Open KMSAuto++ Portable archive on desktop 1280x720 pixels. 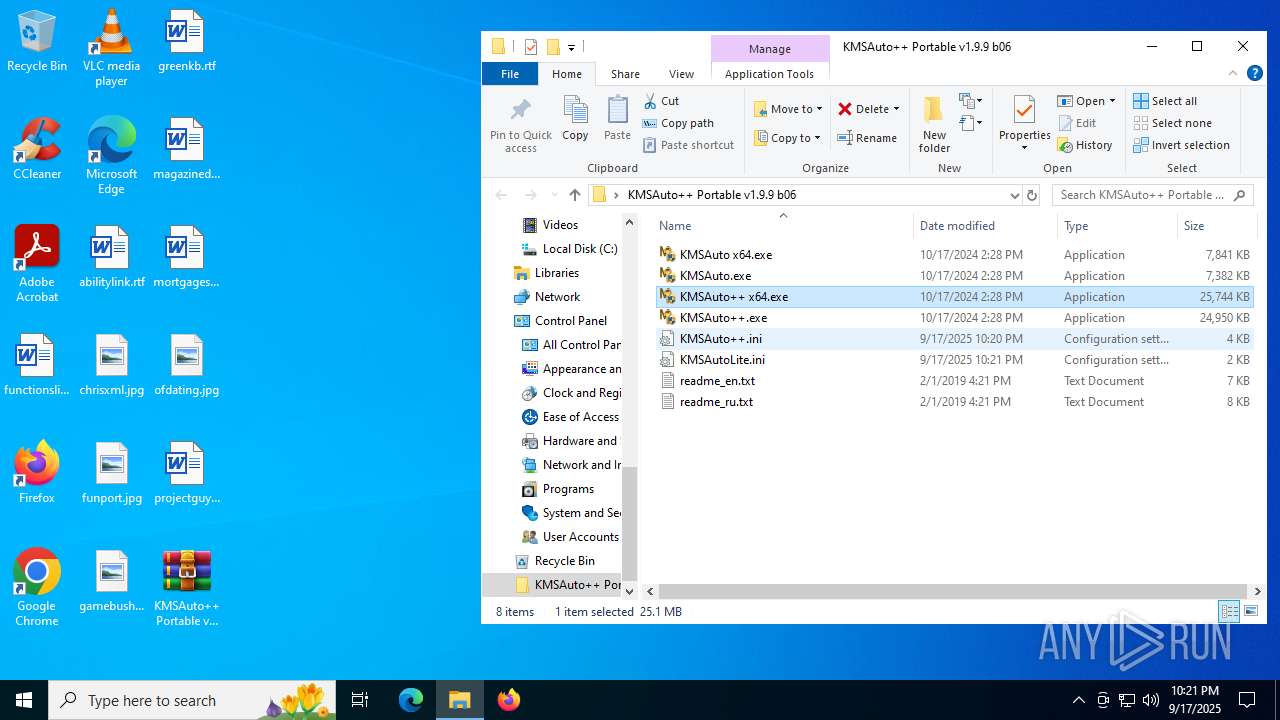tap(186, 588)
